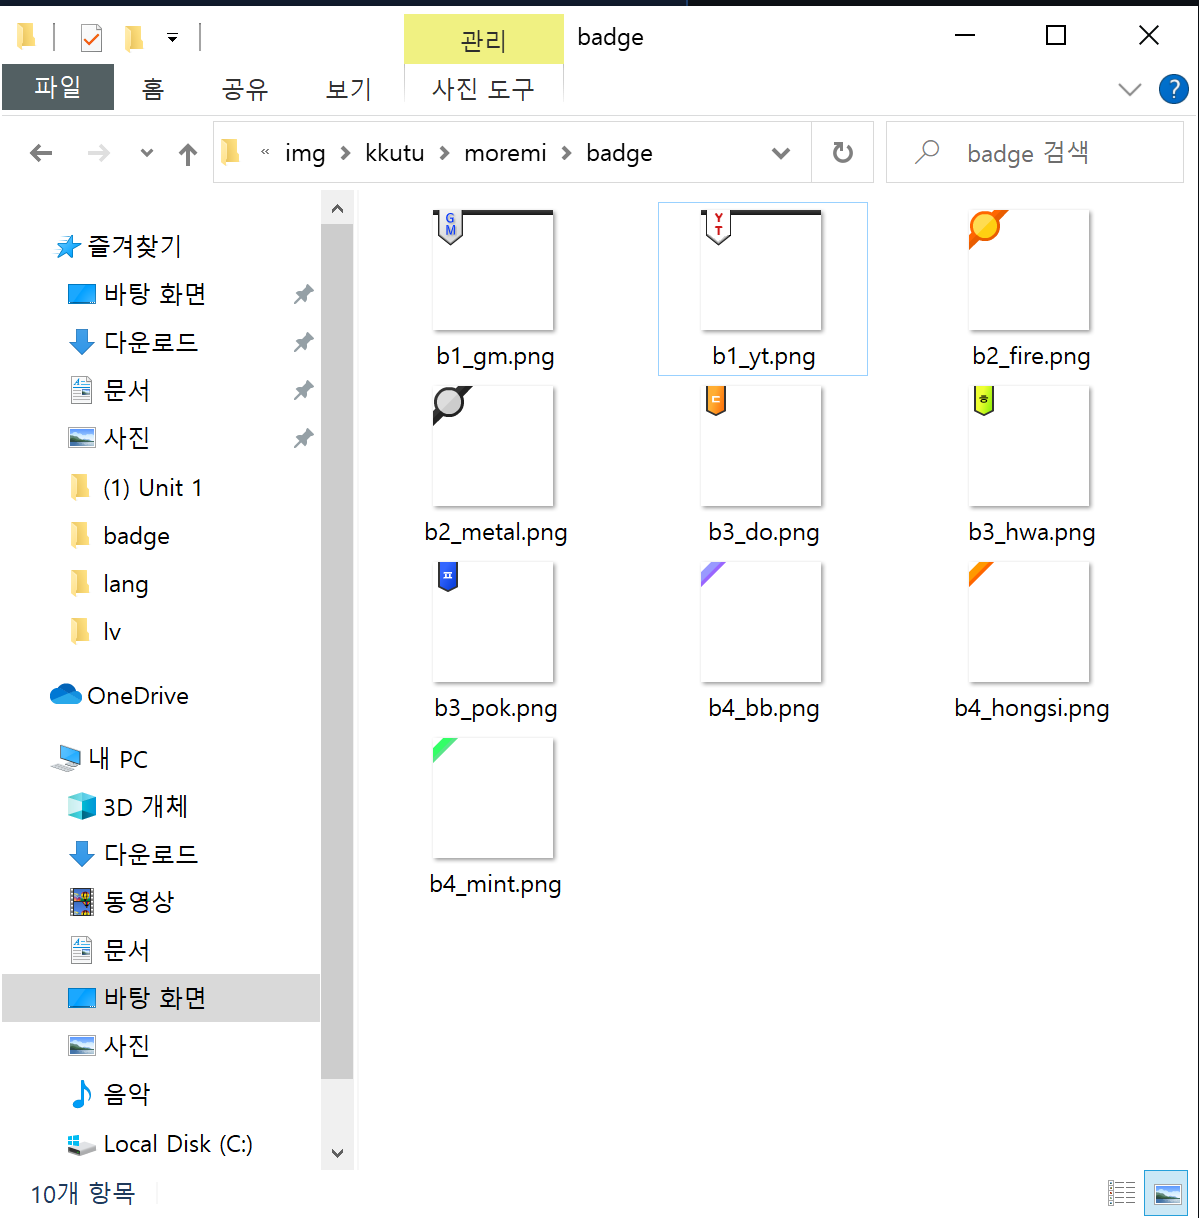
Task: Click kkutu in the address breadcrumb
Action: point(395,153)
